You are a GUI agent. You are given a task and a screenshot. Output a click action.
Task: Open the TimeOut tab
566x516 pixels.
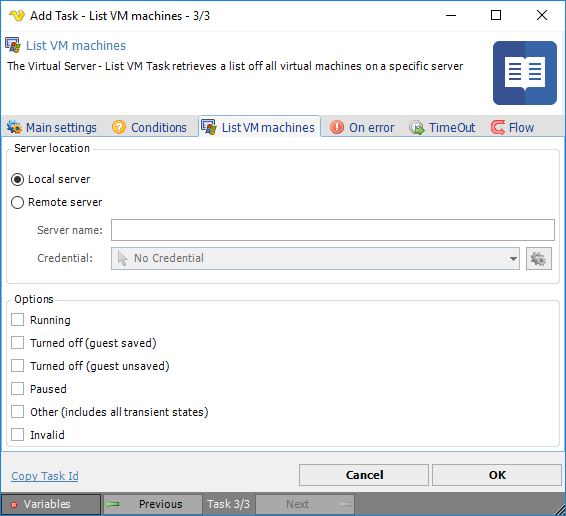(442, 127)
